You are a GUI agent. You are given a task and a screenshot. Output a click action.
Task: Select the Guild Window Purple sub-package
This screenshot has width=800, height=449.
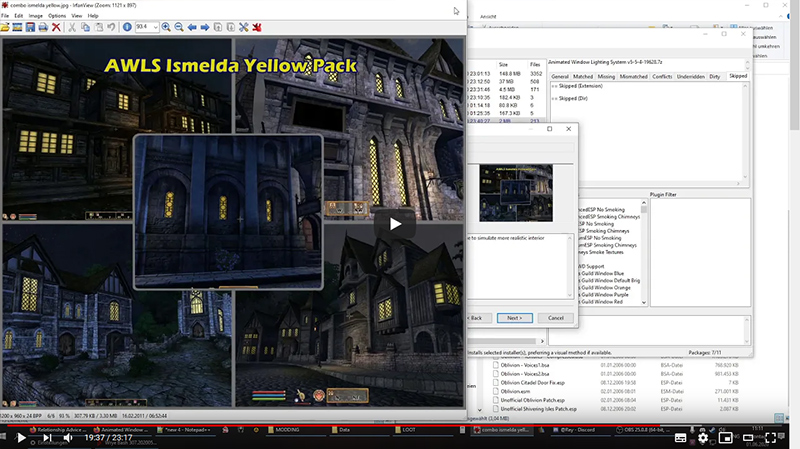click(x=604, y=295)
